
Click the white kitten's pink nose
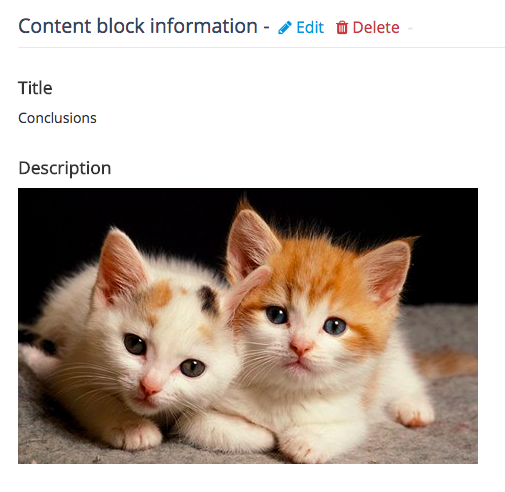click(150, 386)
